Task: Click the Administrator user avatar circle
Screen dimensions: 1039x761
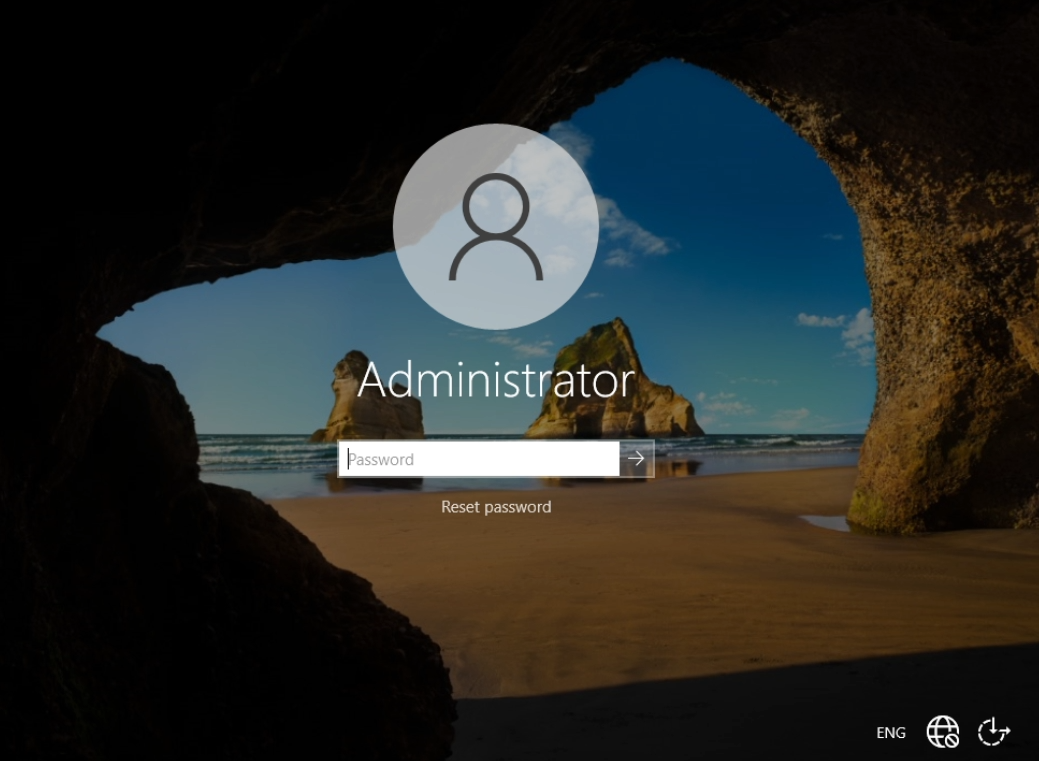Action: tap(496, 227)
